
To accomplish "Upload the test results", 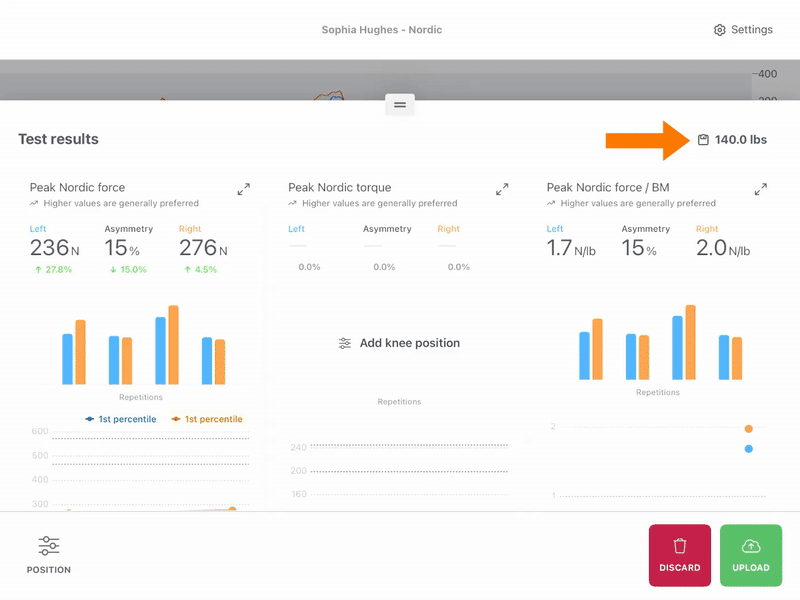I will (751, 555).
